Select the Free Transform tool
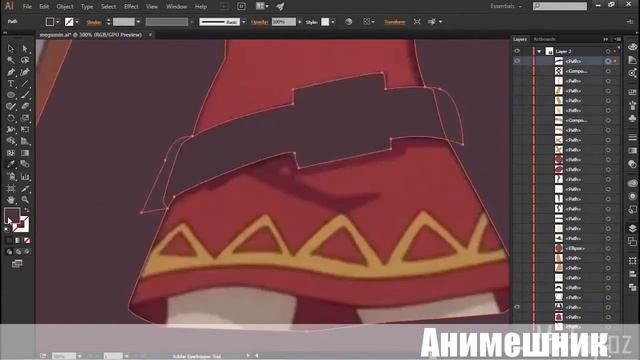The image size is (640, 360). 25,130
